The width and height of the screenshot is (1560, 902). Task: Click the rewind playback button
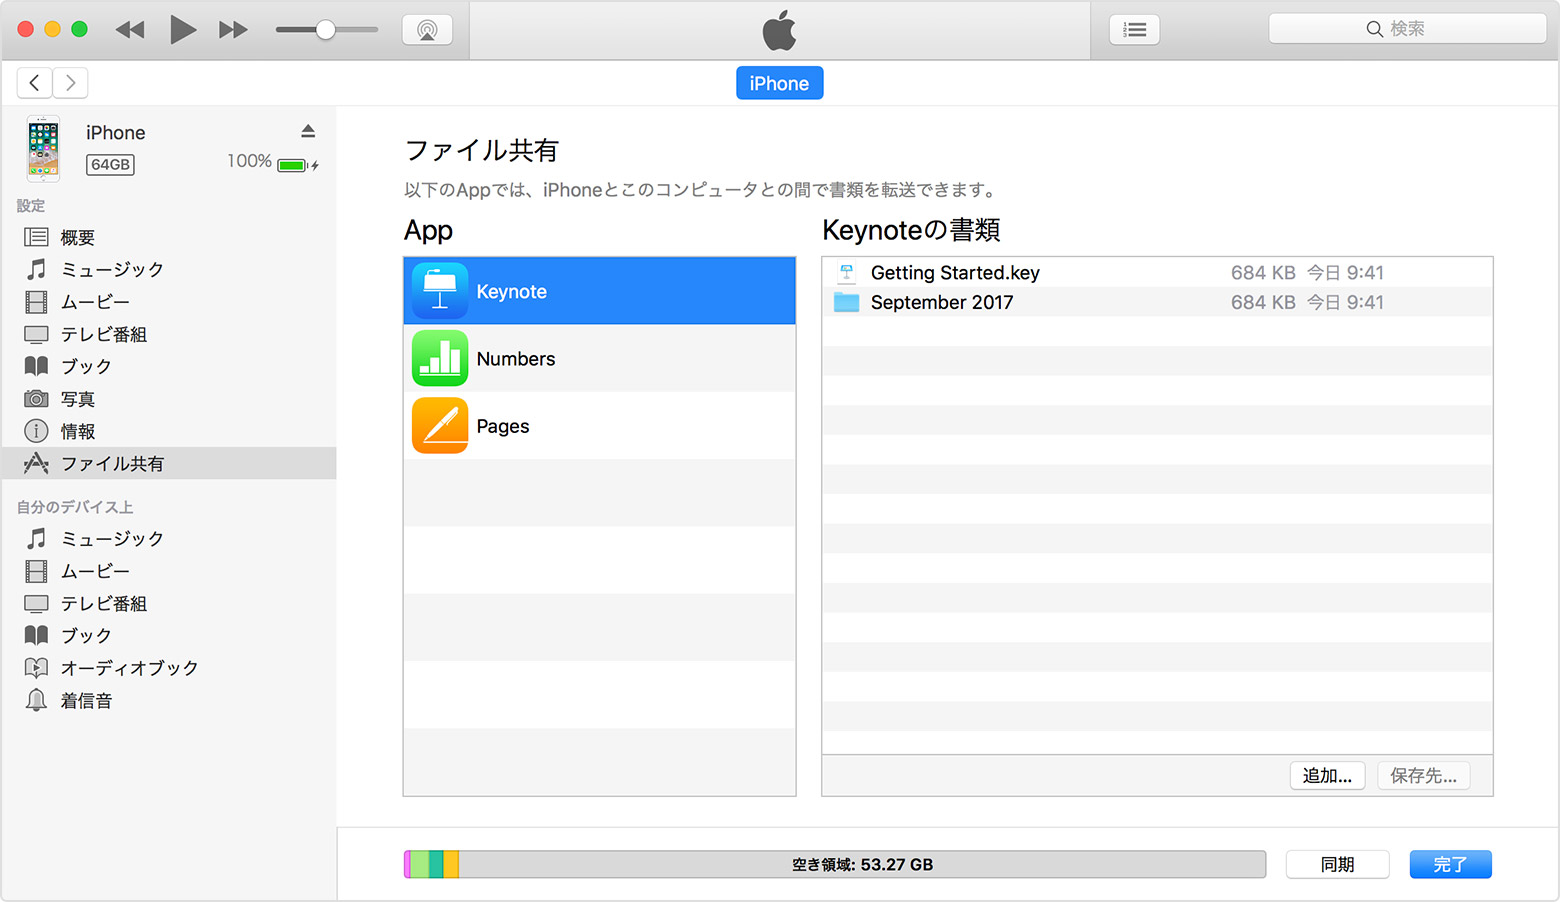point(130,30)
